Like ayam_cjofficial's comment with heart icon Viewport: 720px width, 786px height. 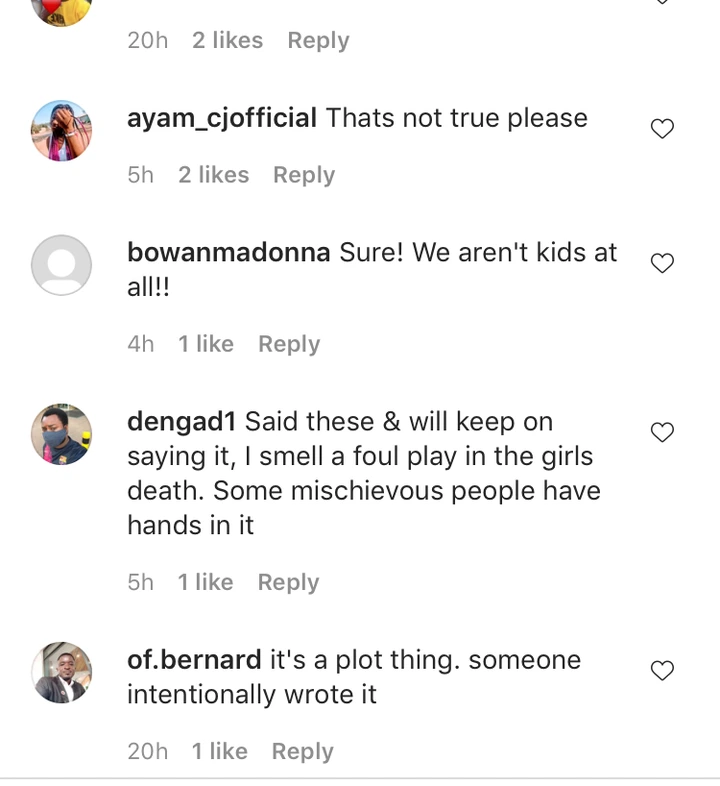click(x=662, y=129)
